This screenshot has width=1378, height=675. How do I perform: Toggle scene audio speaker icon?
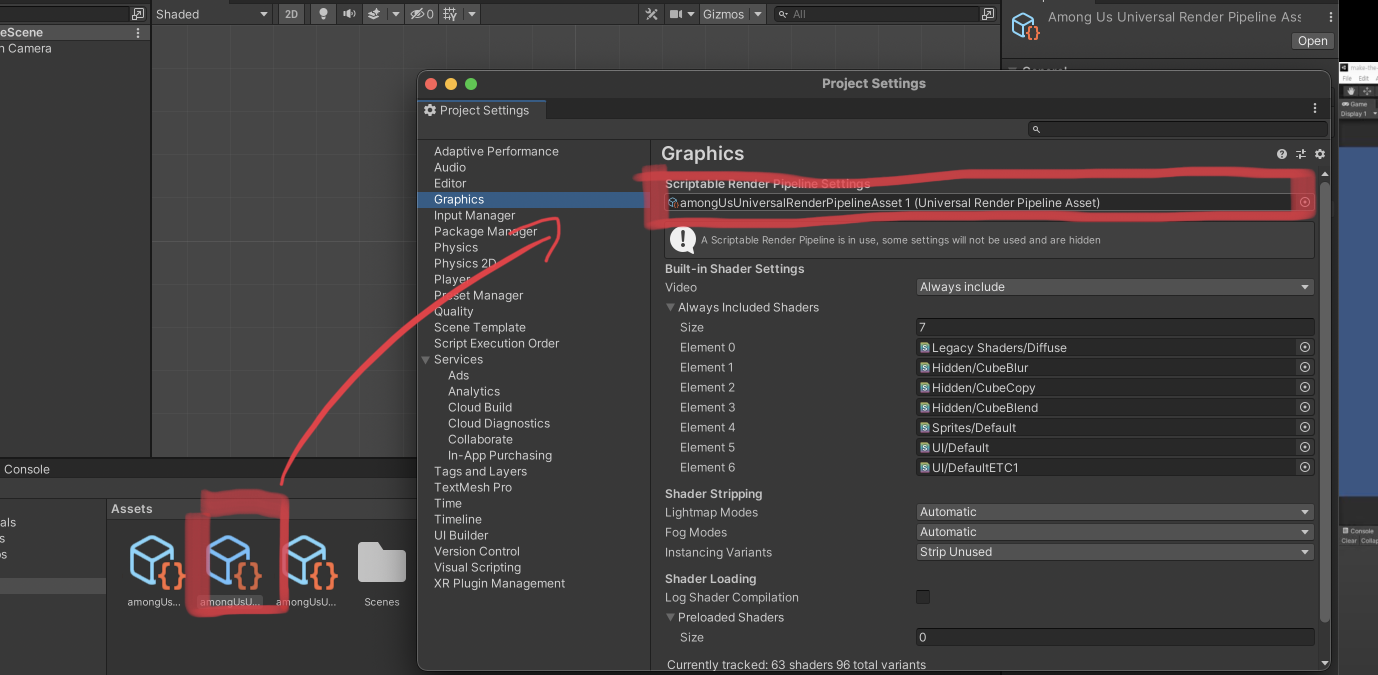click(x=349, y=14)
